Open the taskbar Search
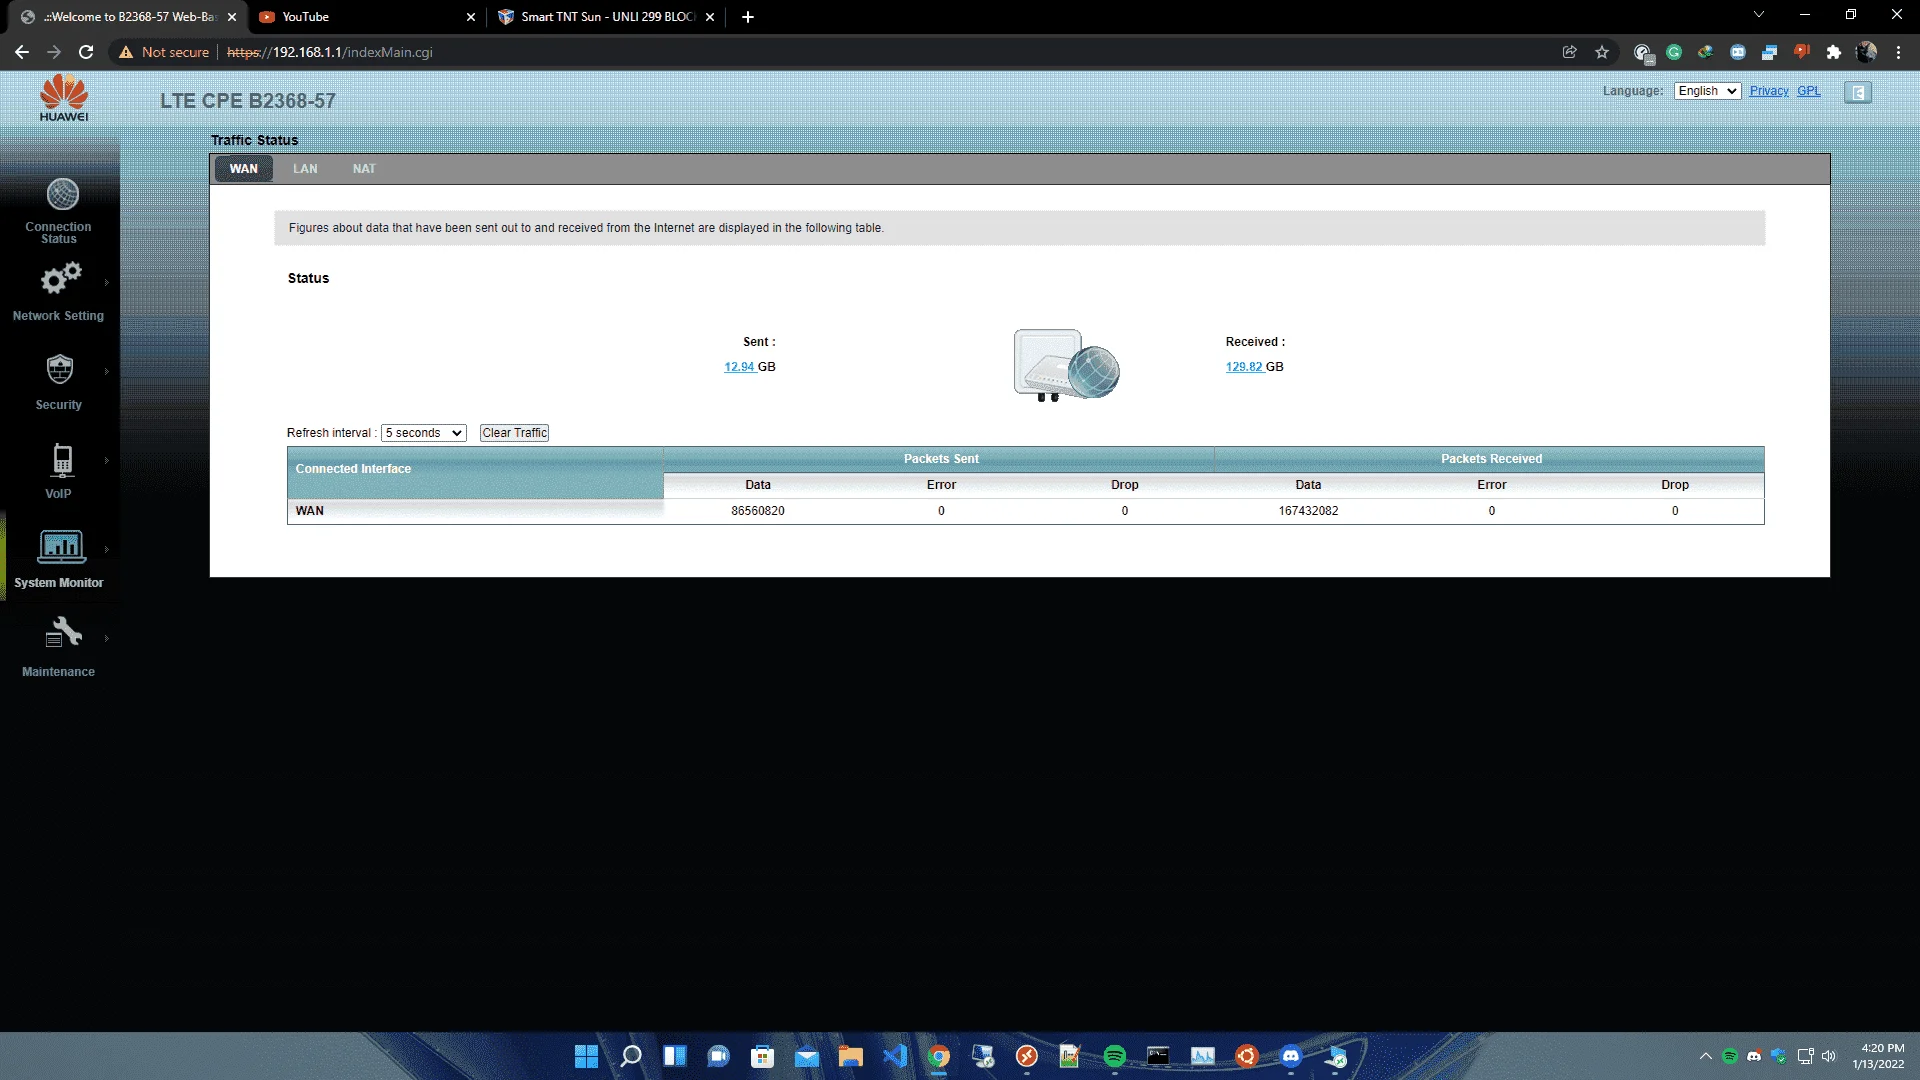 pyautogui.click(x=631, y=1056)
